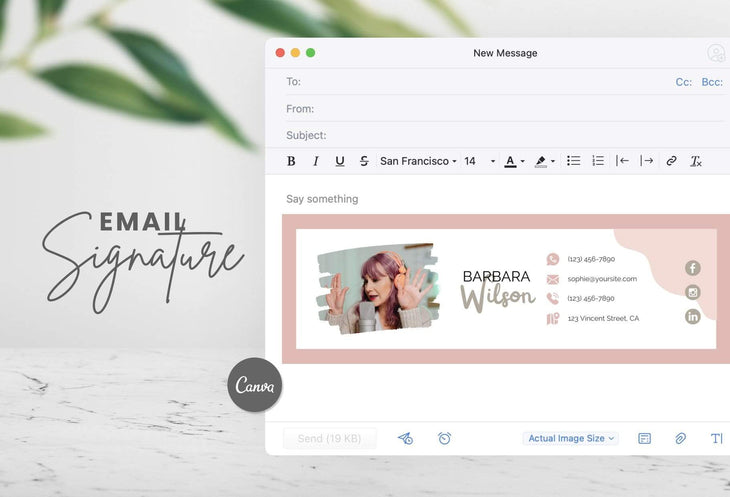Insert a bulleted list
Image resolution: width=730 pixels, height=497 pixels.
[x=574, y=161]
